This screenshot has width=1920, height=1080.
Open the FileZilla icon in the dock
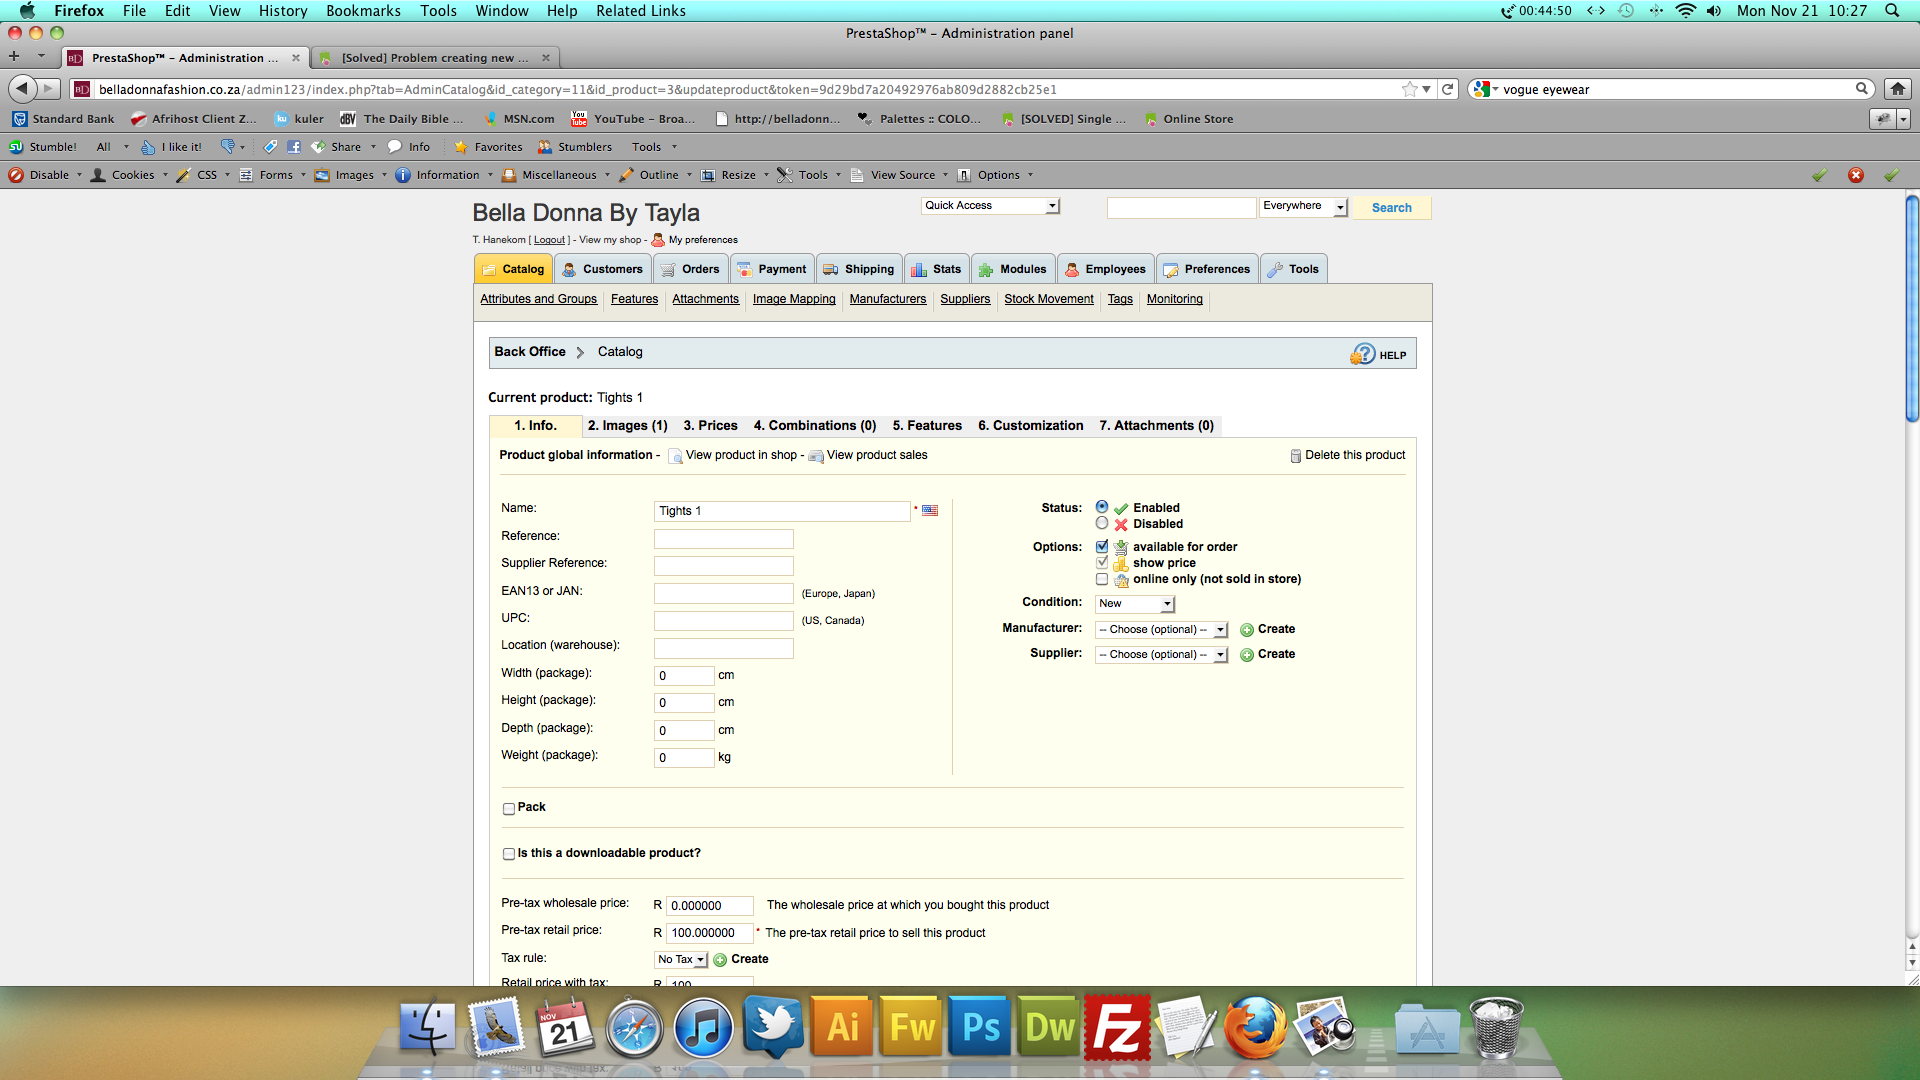pos(1117,1027)
